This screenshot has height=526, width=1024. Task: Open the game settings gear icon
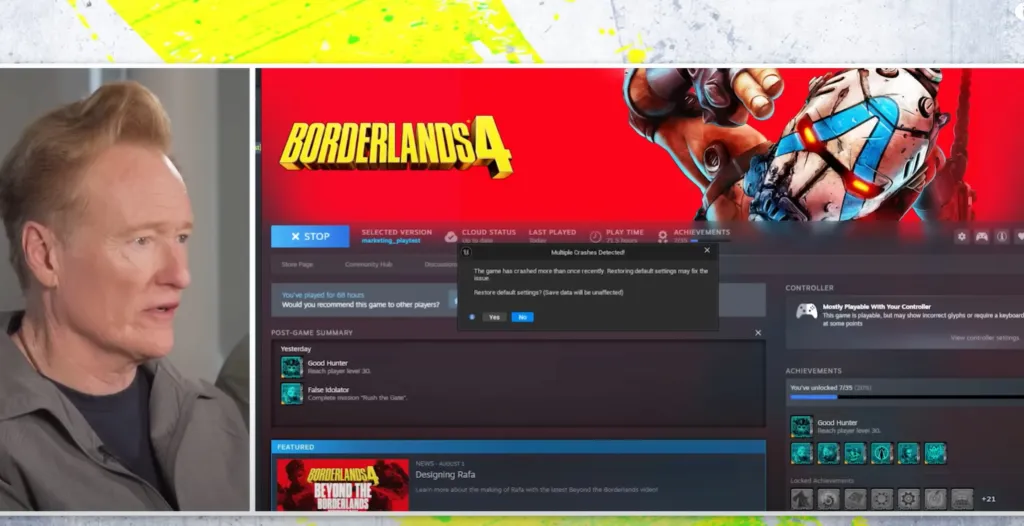[x=961, y=237]
